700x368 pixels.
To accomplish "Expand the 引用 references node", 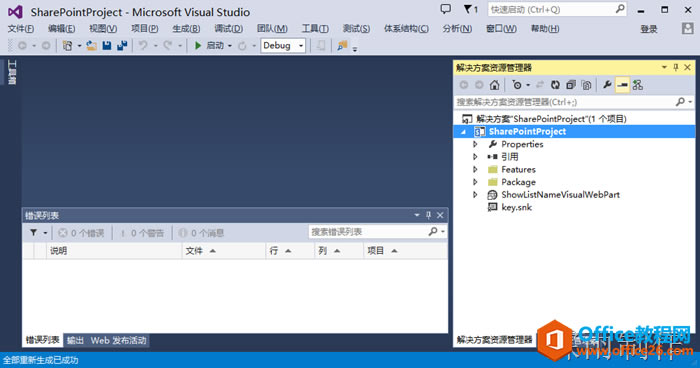I will pyautogui.click(x=475, y=157).
